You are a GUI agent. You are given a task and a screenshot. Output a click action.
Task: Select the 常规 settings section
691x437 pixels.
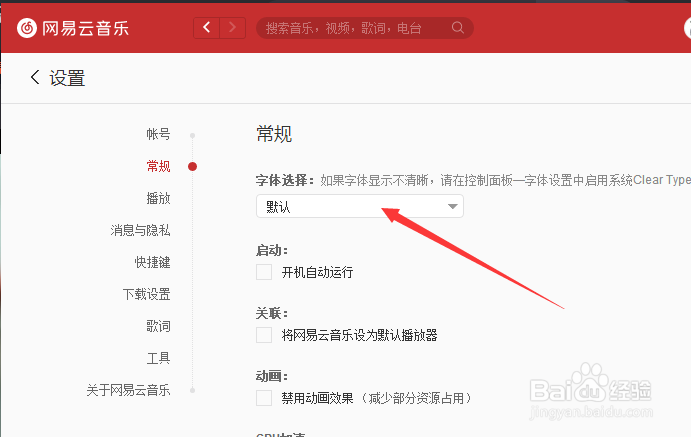coord(158,166)
